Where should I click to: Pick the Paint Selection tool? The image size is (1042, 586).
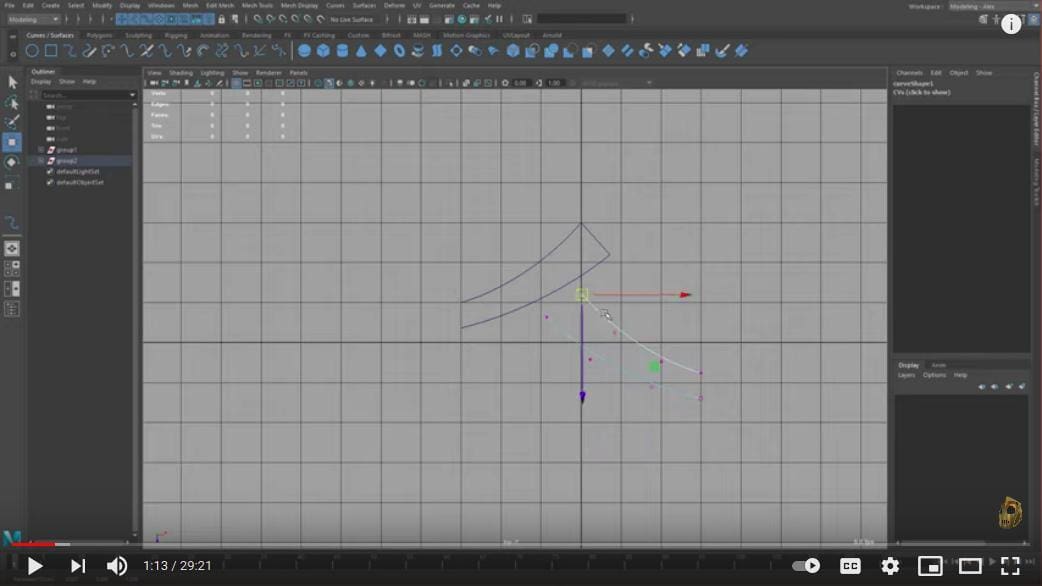[x=12, y=122]
